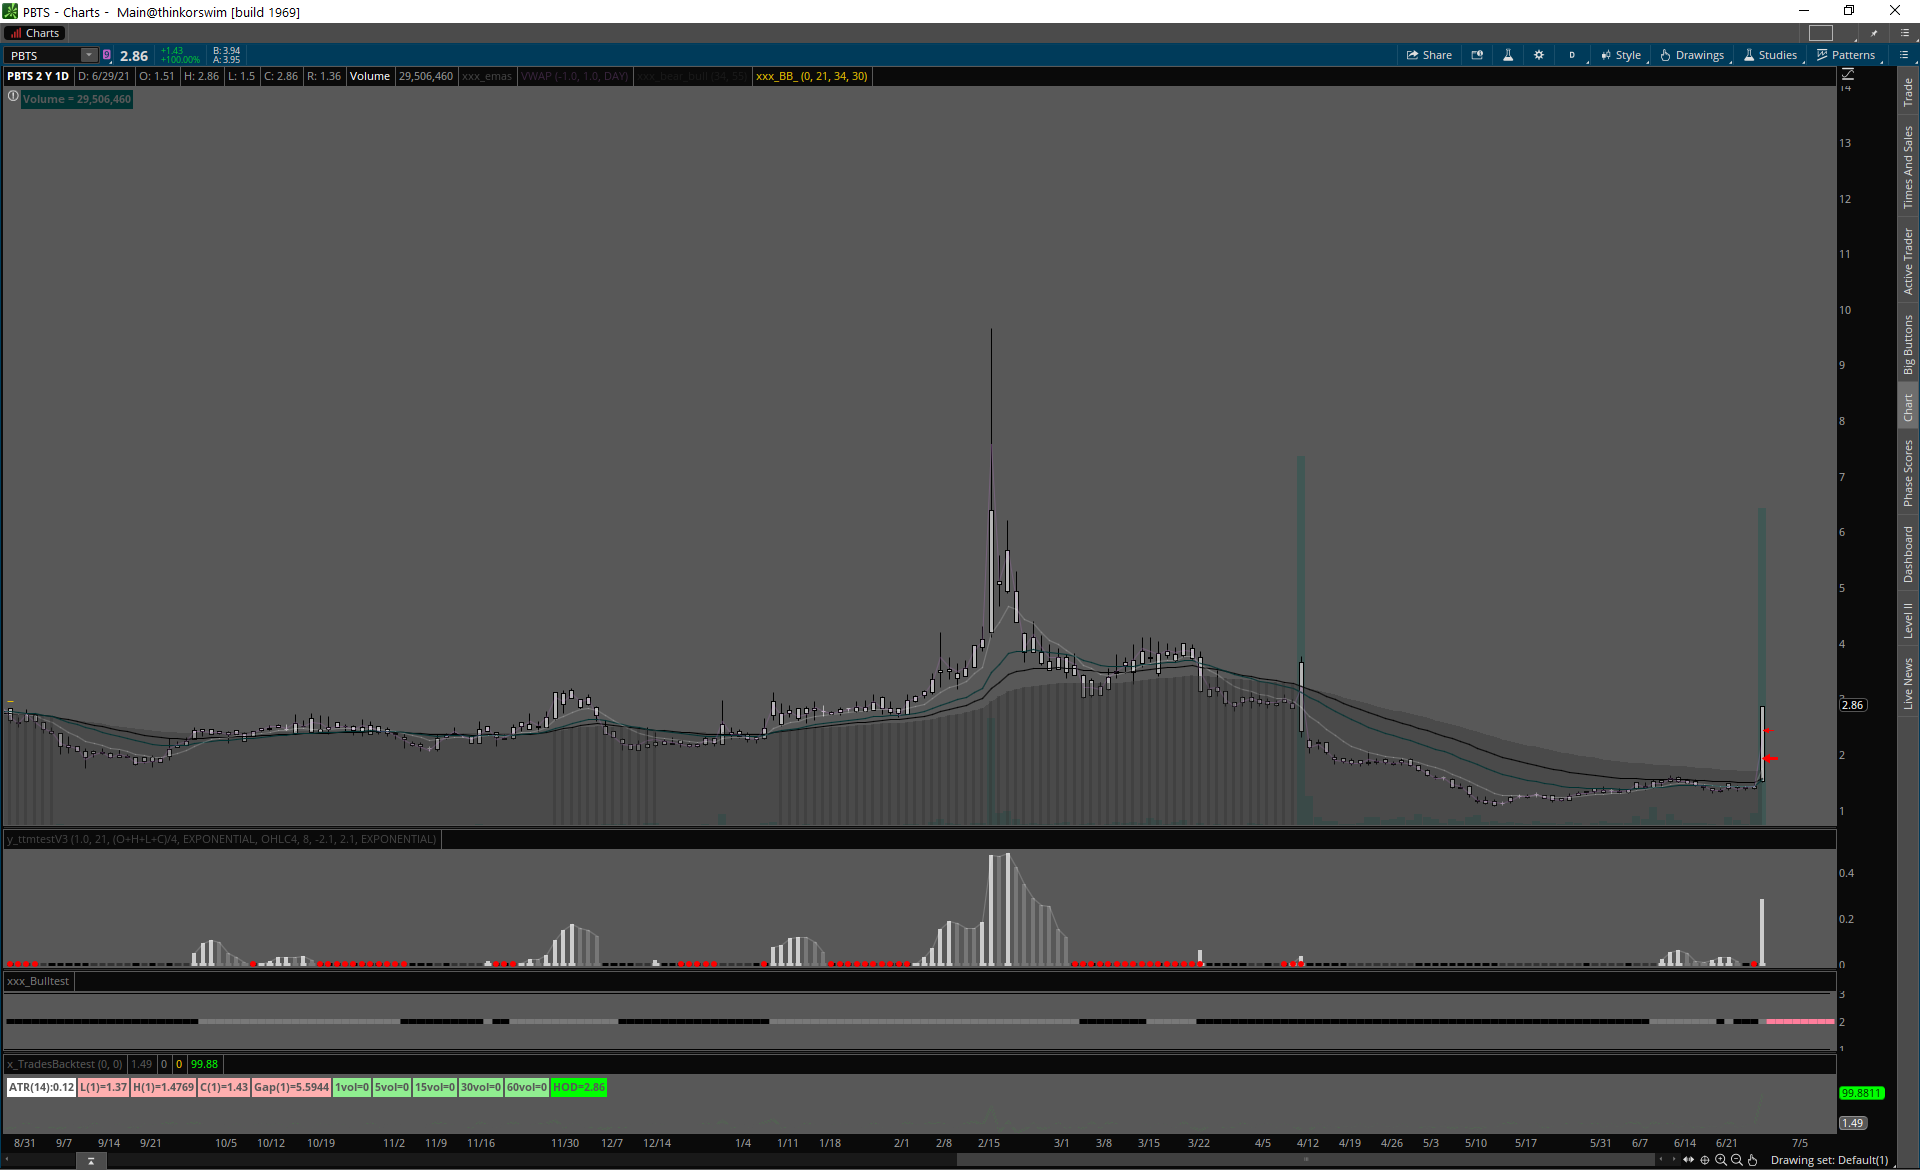Open the Level II side tab
The image size is (1920, 1170).
[x=1908, y=620]
